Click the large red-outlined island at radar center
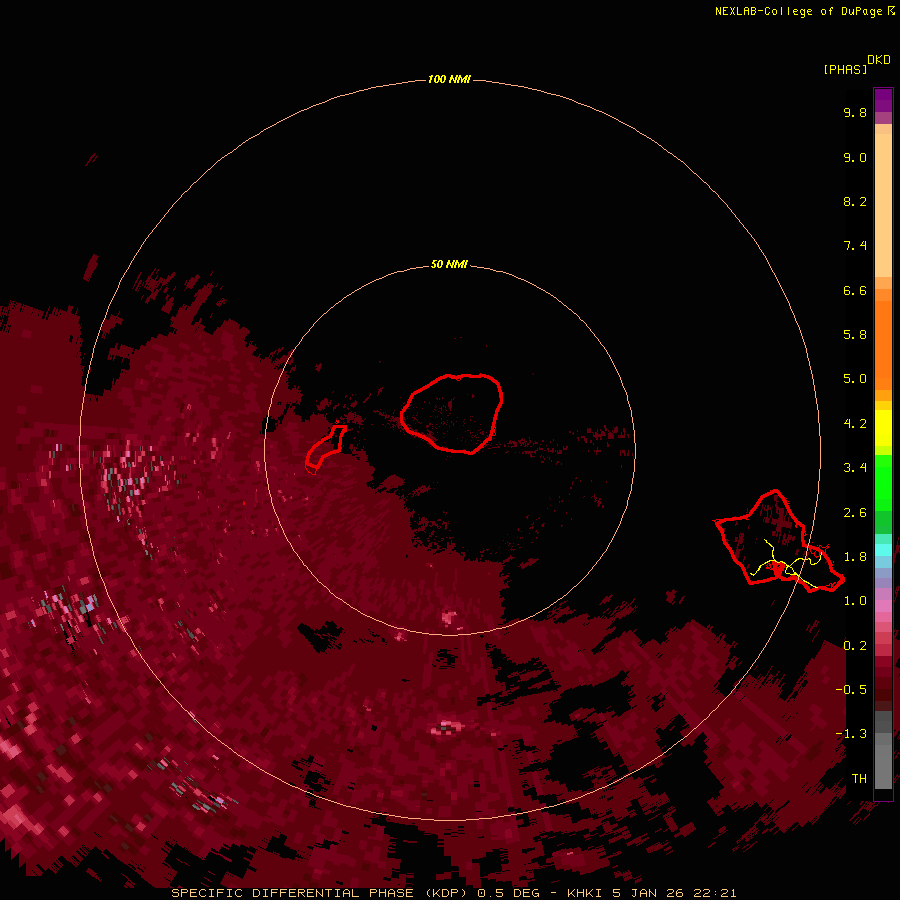This screenshot has height=900, width=900. (452, 413)
